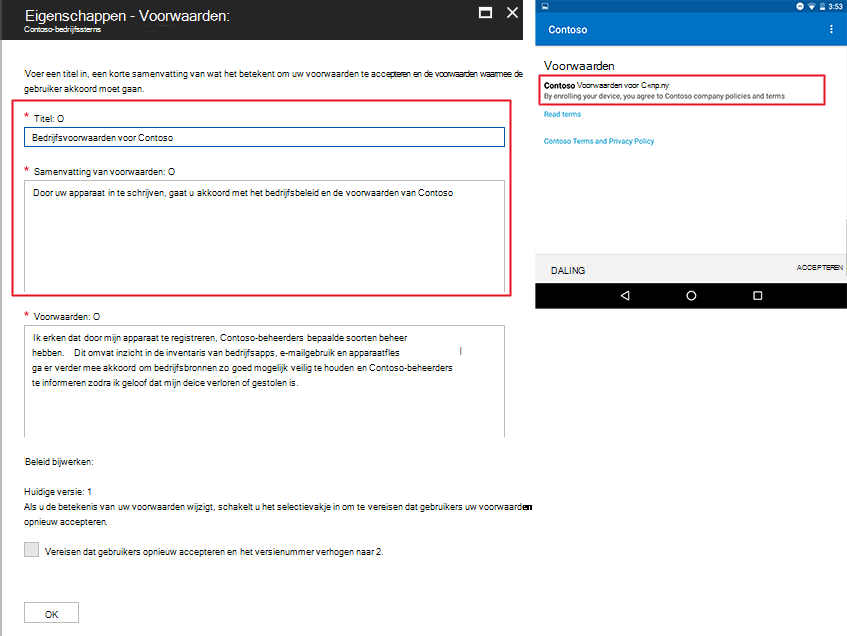
Task: Tap the ACCEPTEREN button on phone
Action: click(x=819, y=267)
